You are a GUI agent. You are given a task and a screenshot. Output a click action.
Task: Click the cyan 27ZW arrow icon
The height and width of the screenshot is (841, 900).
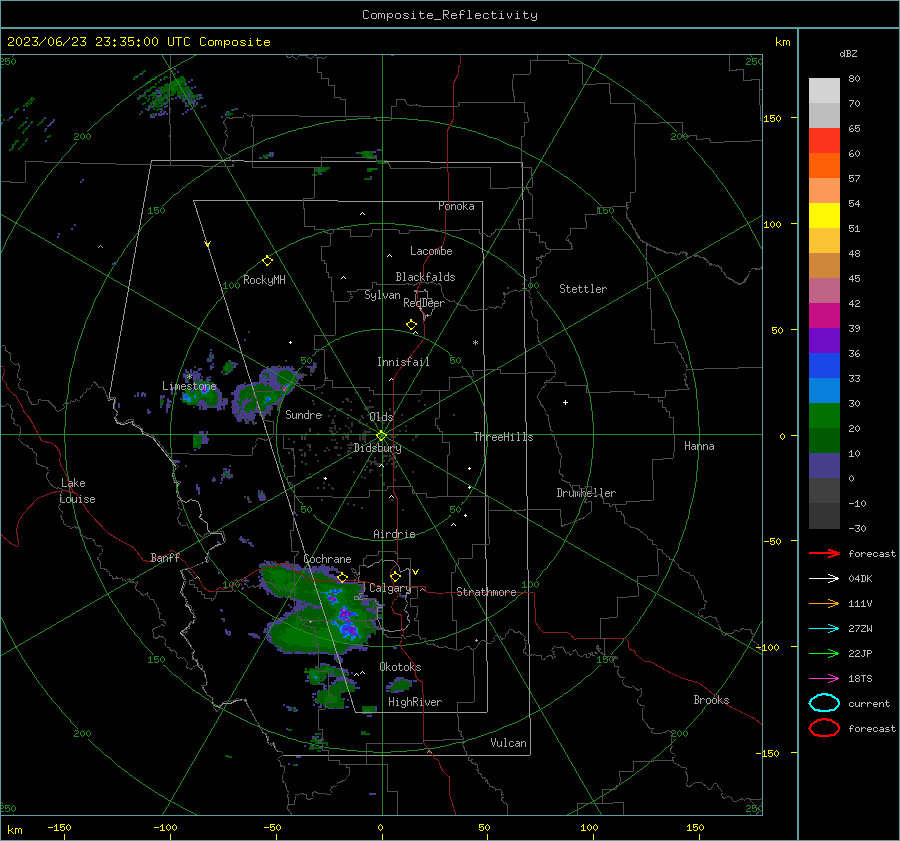pos(824,629)
